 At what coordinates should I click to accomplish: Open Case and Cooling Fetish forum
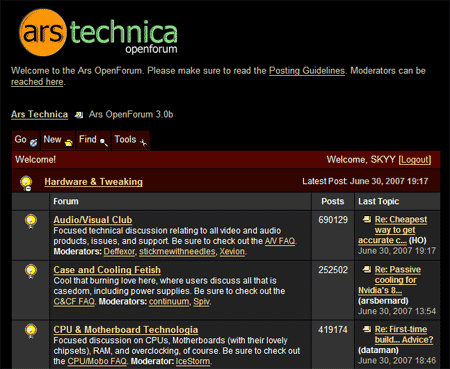(107, 270)
